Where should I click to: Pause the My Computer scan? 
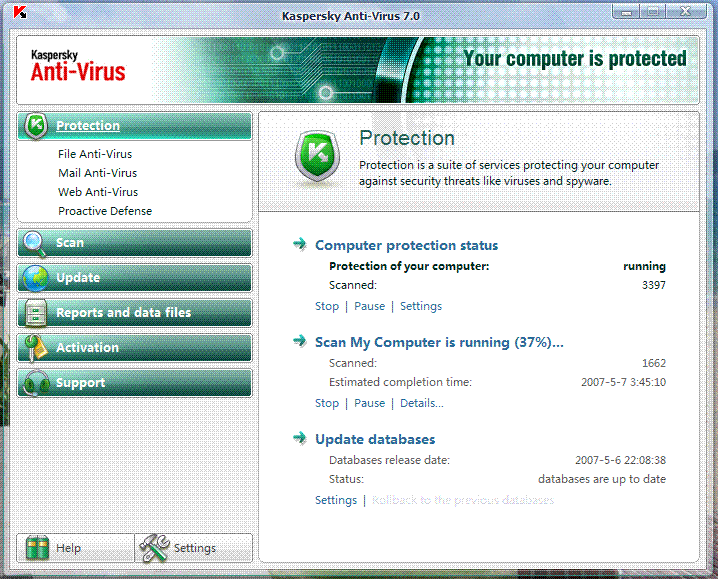pyautogui.click(x=370, y=403)
